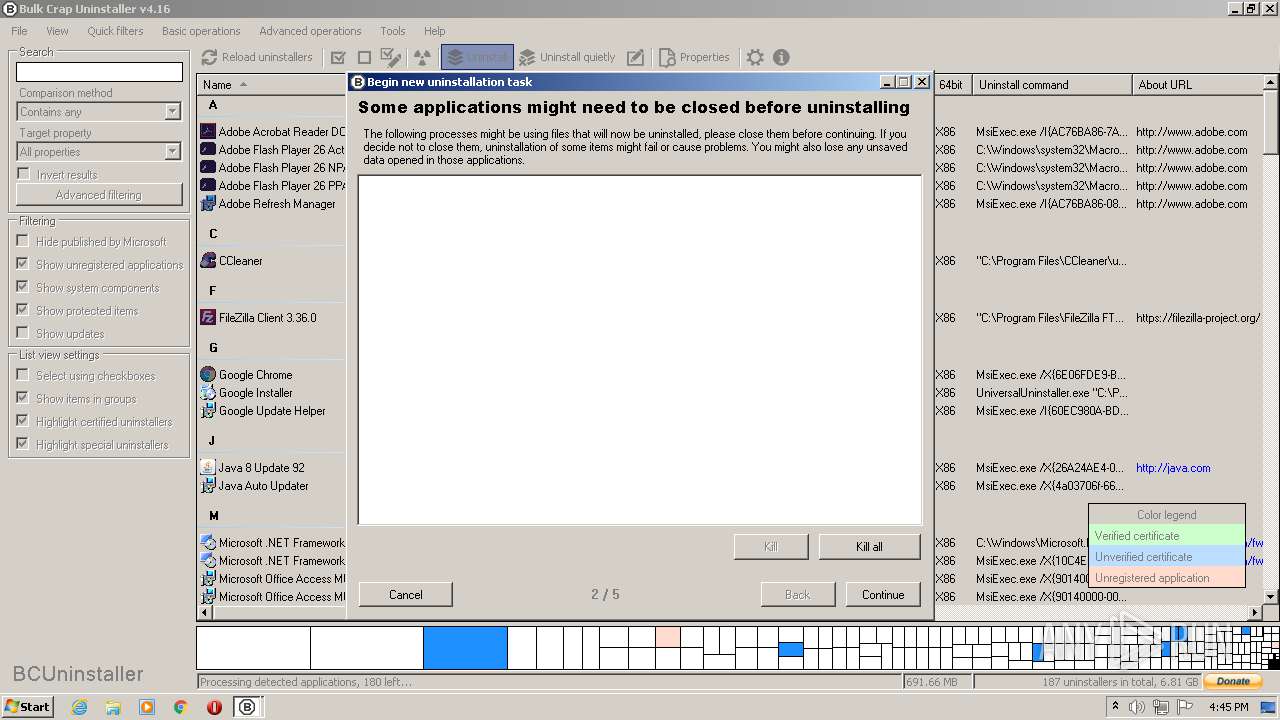Click the Google Chrome list entry icon
This screenshot has height=720, width=1280.
point(208,374)
